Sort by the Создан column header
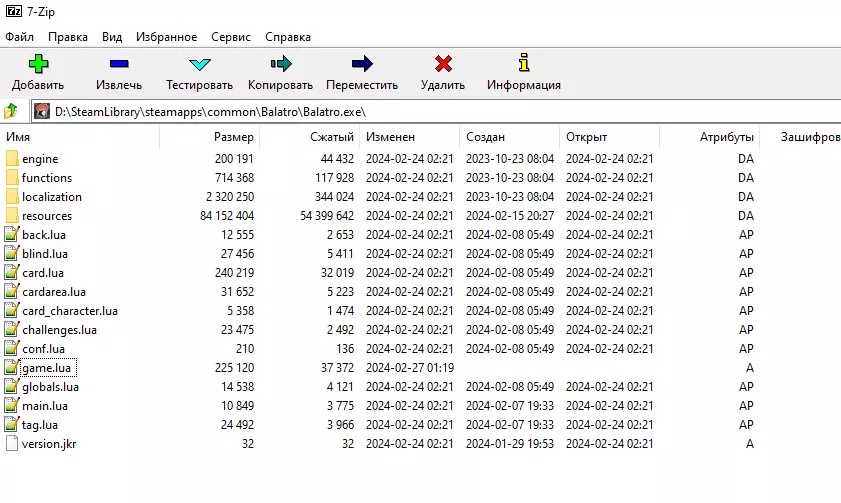This screenshot has height=503, width=841. (510, 137)
